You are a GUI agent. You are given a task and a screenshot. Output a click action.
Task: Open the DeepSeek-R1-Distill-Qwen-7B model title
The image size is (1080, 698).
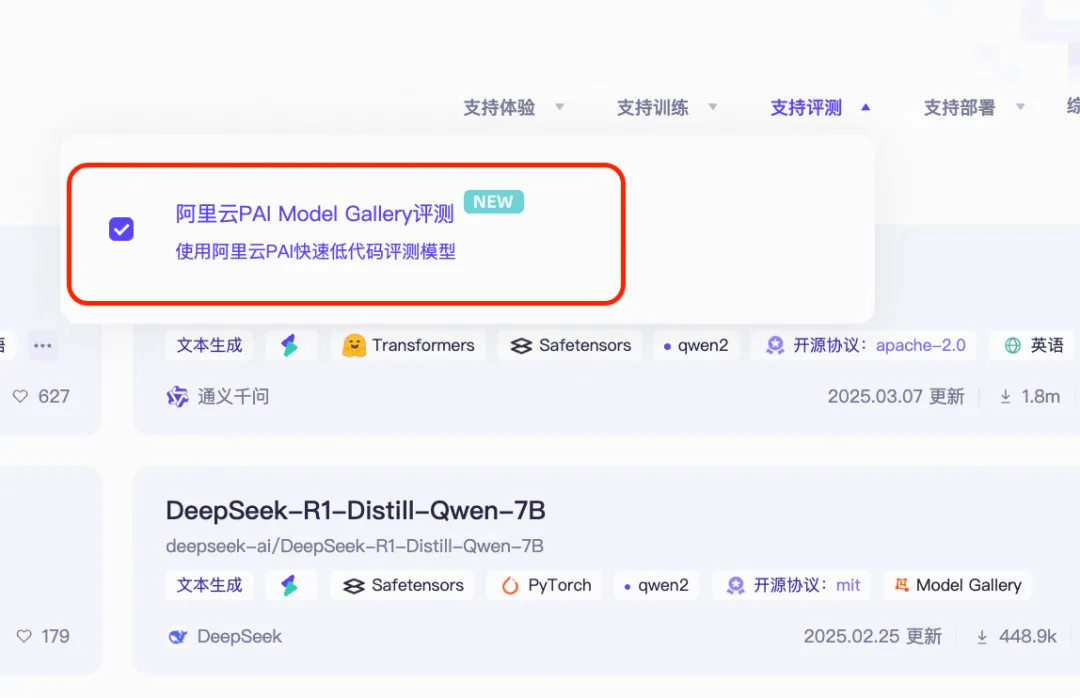pos(355,511)
